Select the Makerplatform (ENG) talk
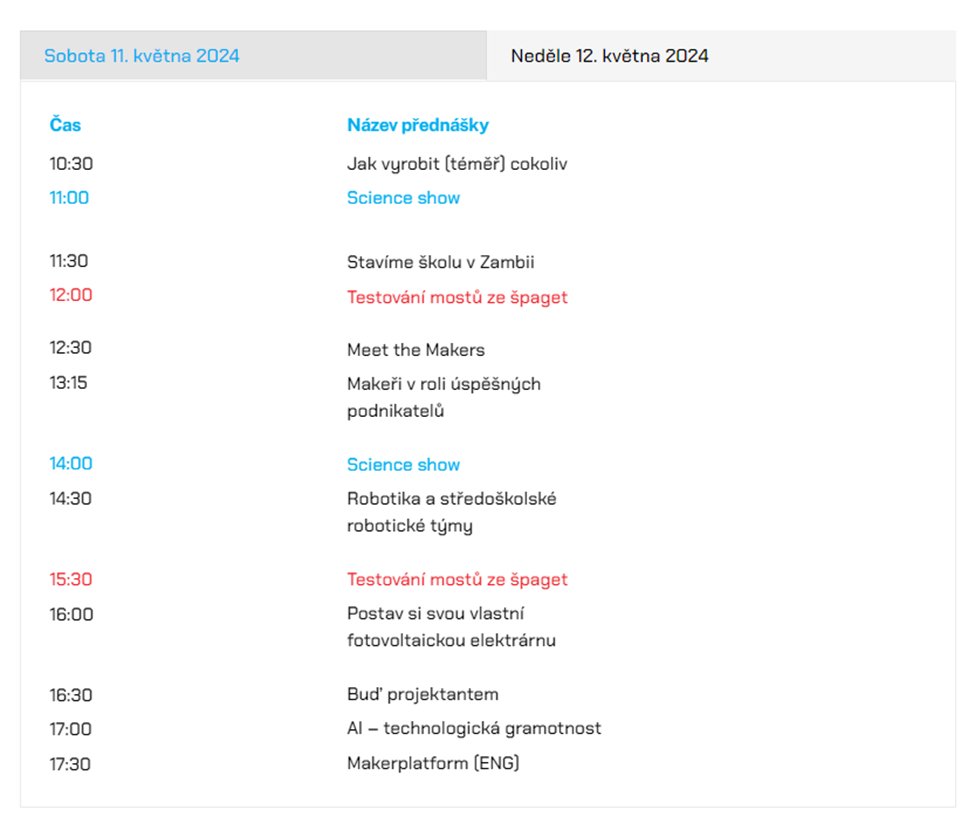 (x=433, y=763)
